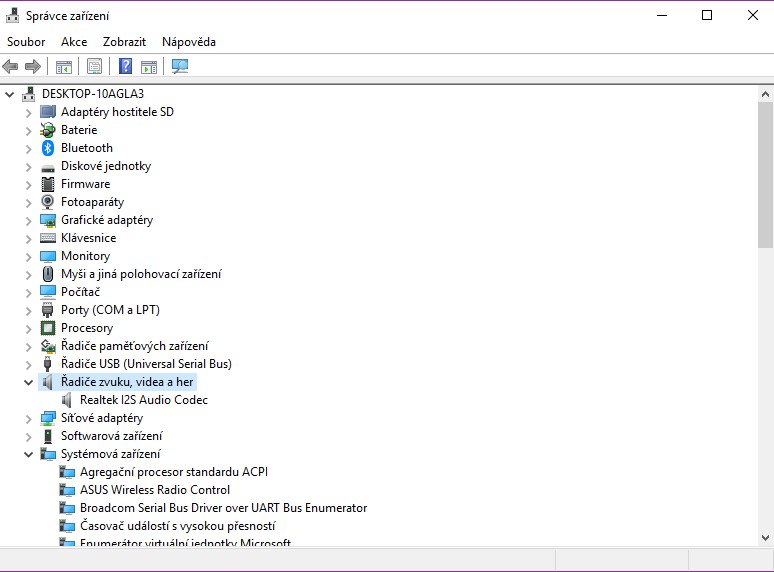Viewport: 774px width, 572px height.
Task: Click the blue Help question-mark icon
Action: [126, 66]
